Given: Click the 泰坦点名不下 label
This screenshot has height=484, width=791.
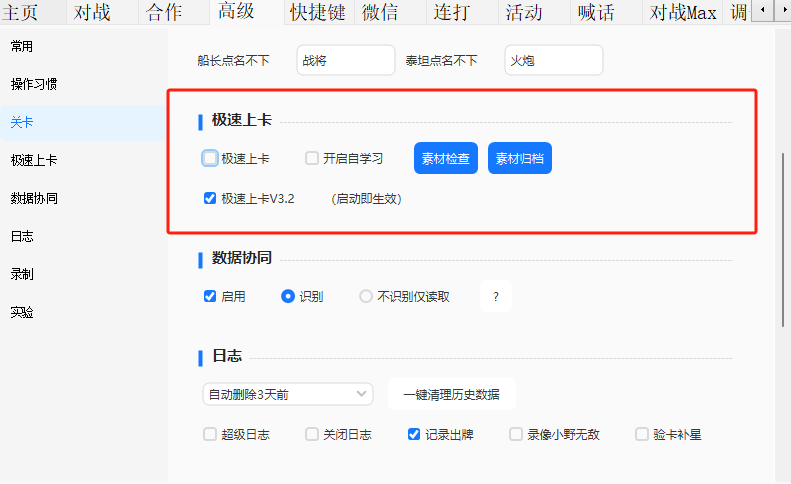Looking at the screenshot, I should 441,61.
